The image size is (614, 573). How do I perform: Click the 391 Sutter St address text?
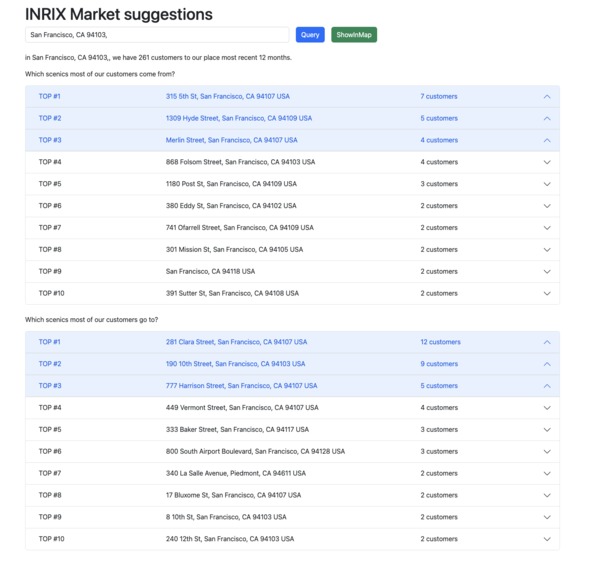coord(232,293)
